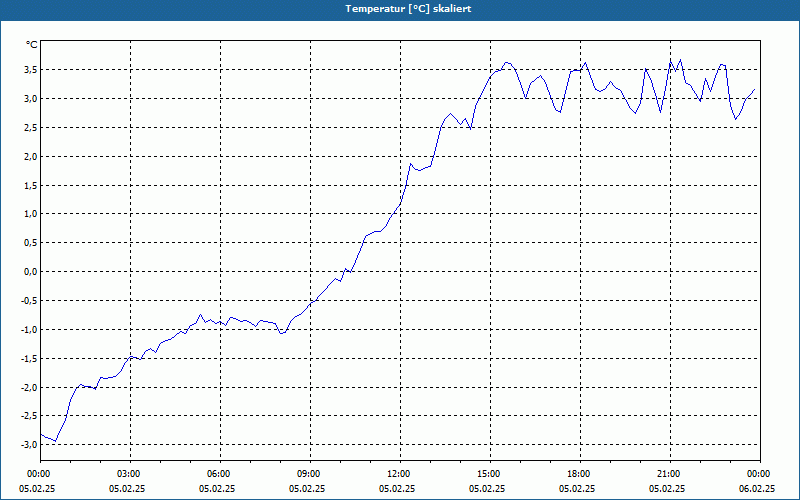Viewport: 800px width, 500px height.
Task: Click the 05.02.25 date under the first 00:00
Action: [x=37, y=488]
